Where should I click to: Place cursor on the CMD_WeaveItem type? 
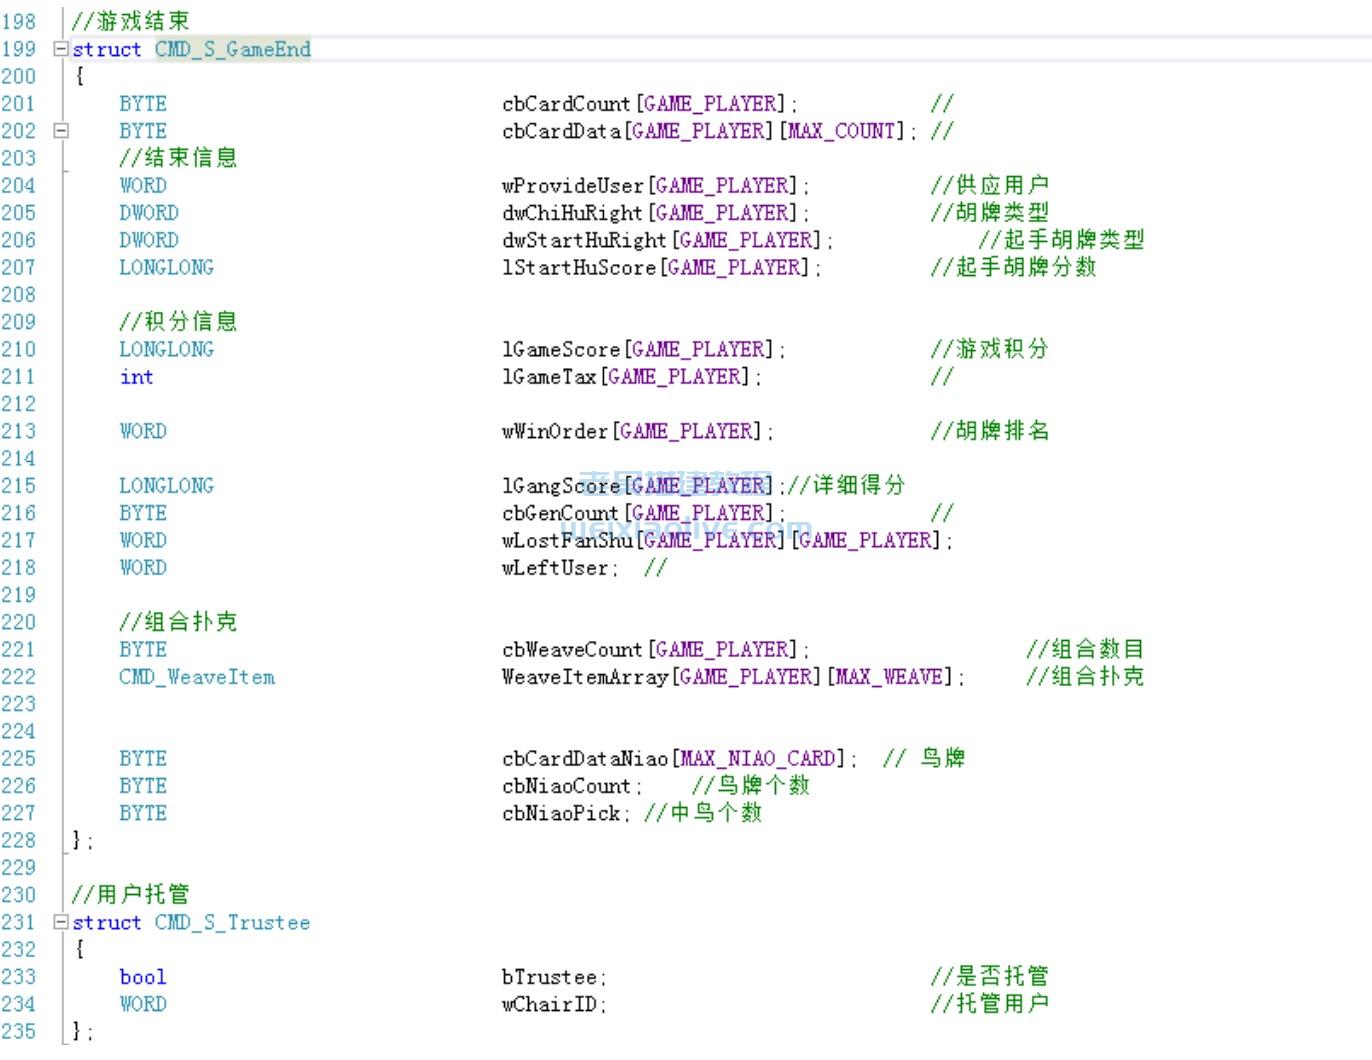point(197,677)
